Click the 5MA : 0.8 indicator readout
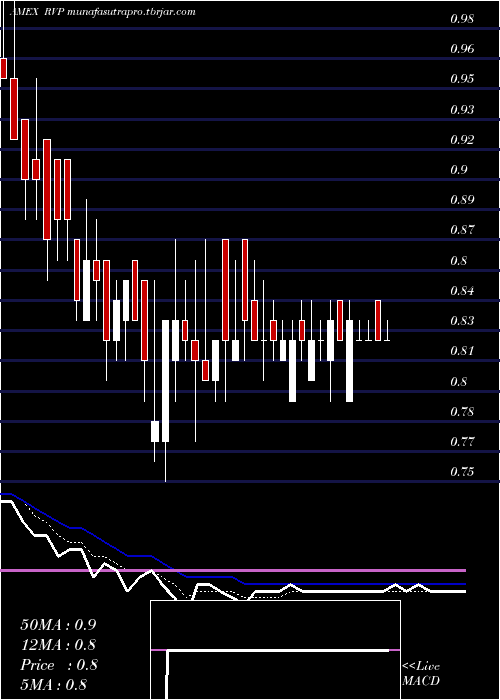The height and width of the screenshot is (700, 500). click(x=54, y=685)
